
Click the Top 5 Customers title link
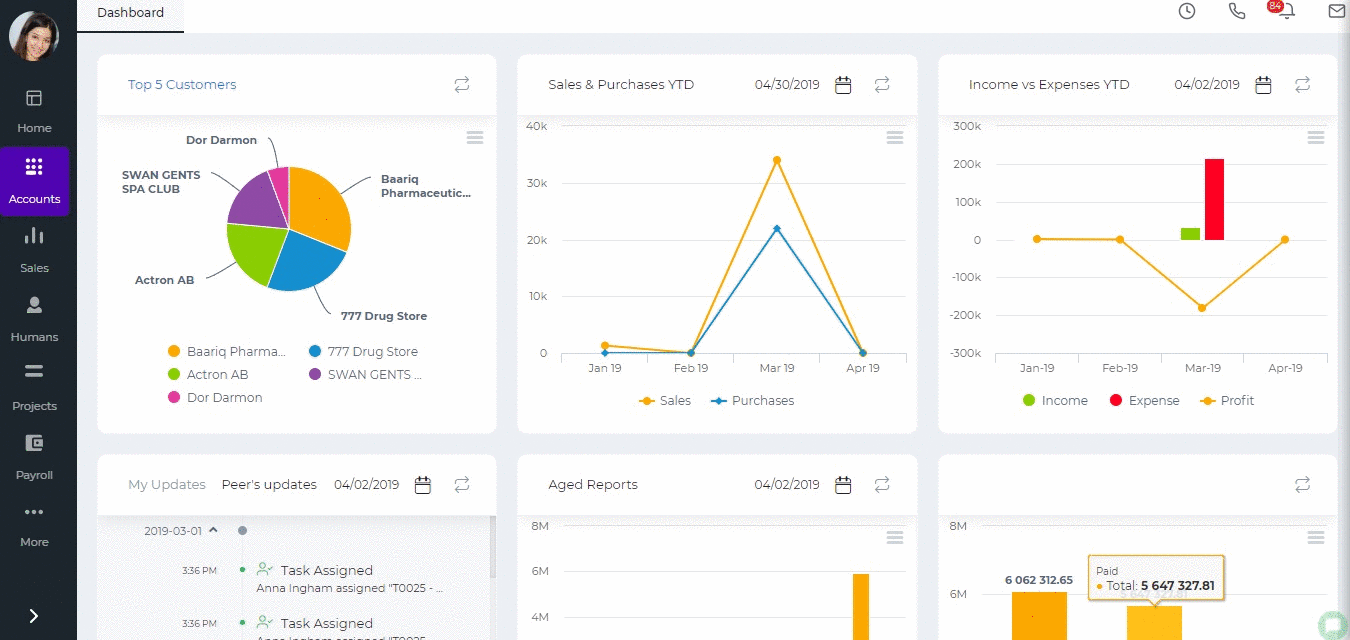pos(182,85)
